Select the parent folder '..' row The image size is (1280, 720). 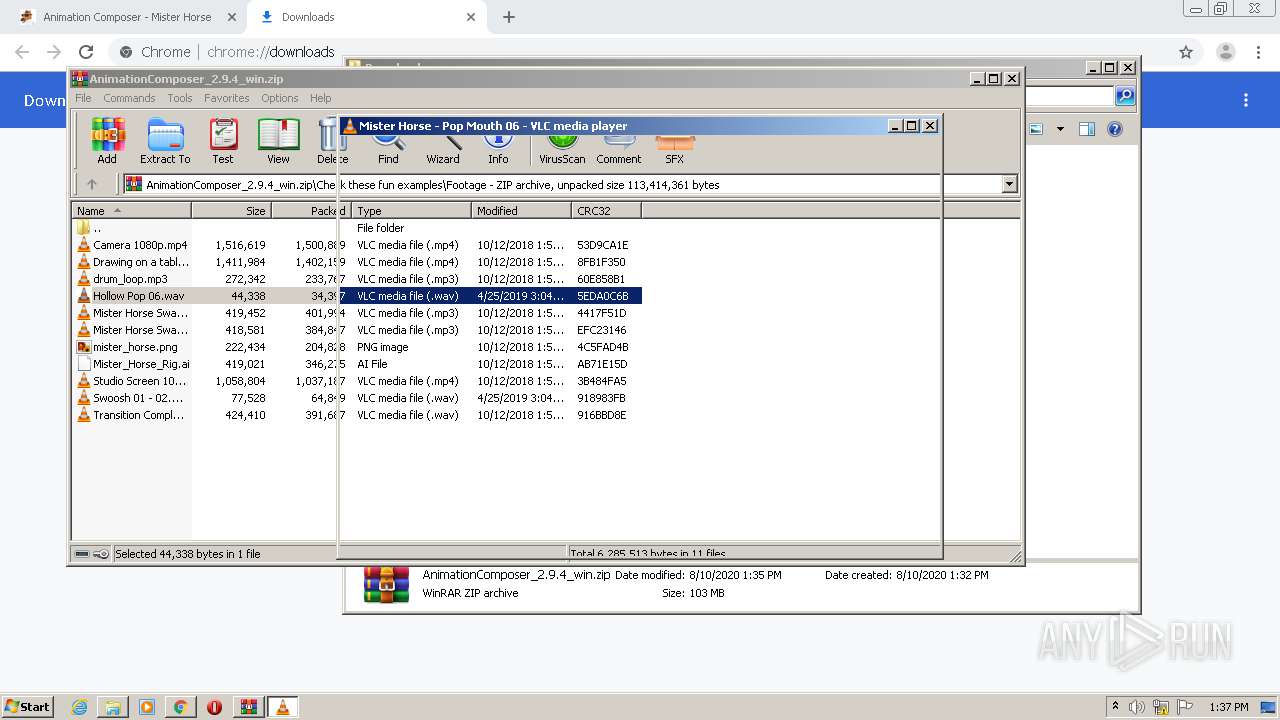click(357, 228)
